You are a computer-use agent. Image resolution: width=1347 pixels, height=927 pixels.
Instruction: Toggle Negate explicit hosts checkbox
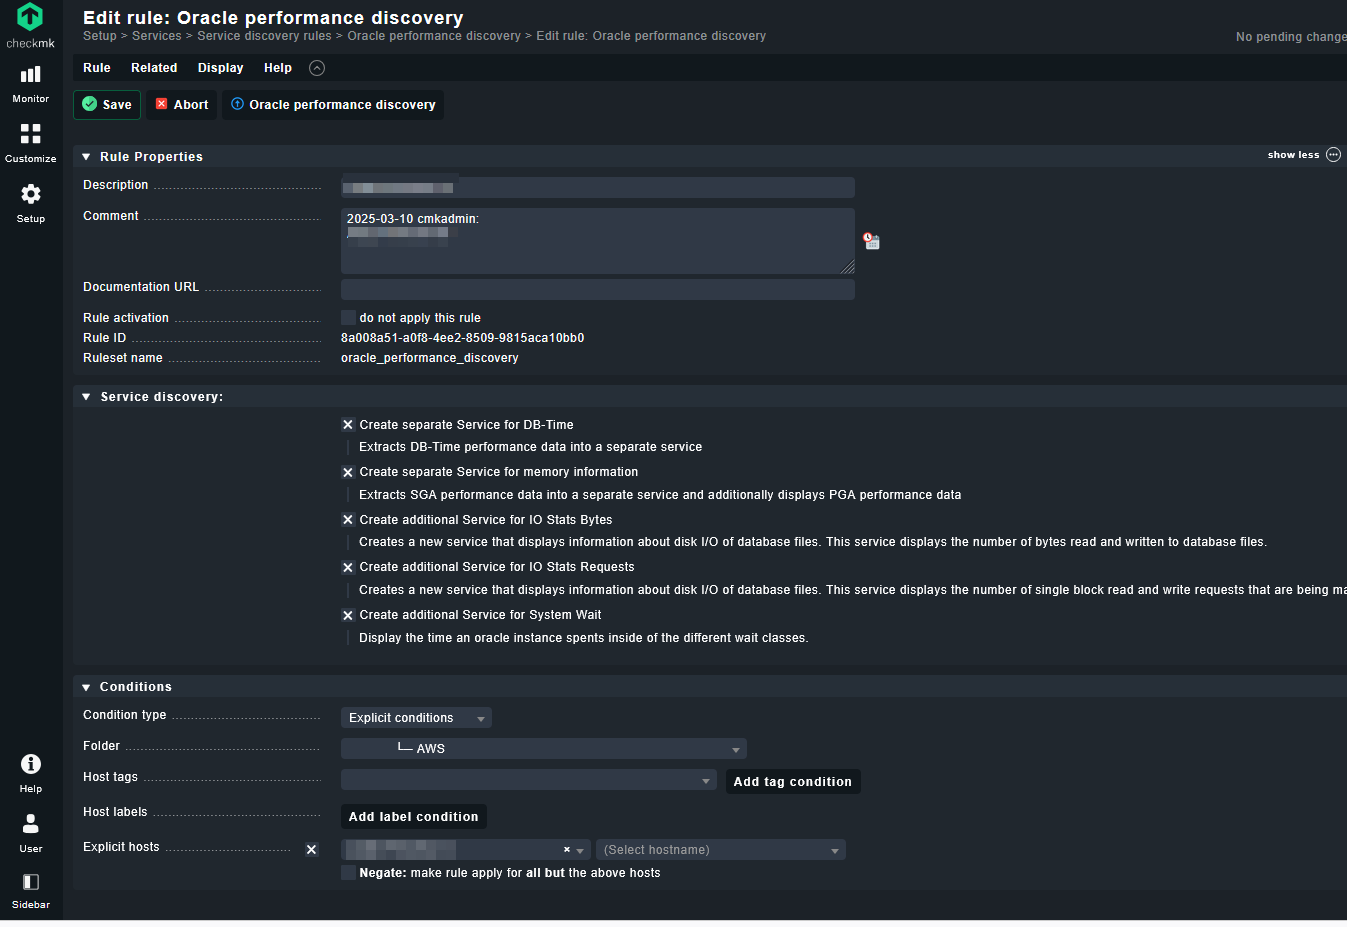tap(348, 873)
